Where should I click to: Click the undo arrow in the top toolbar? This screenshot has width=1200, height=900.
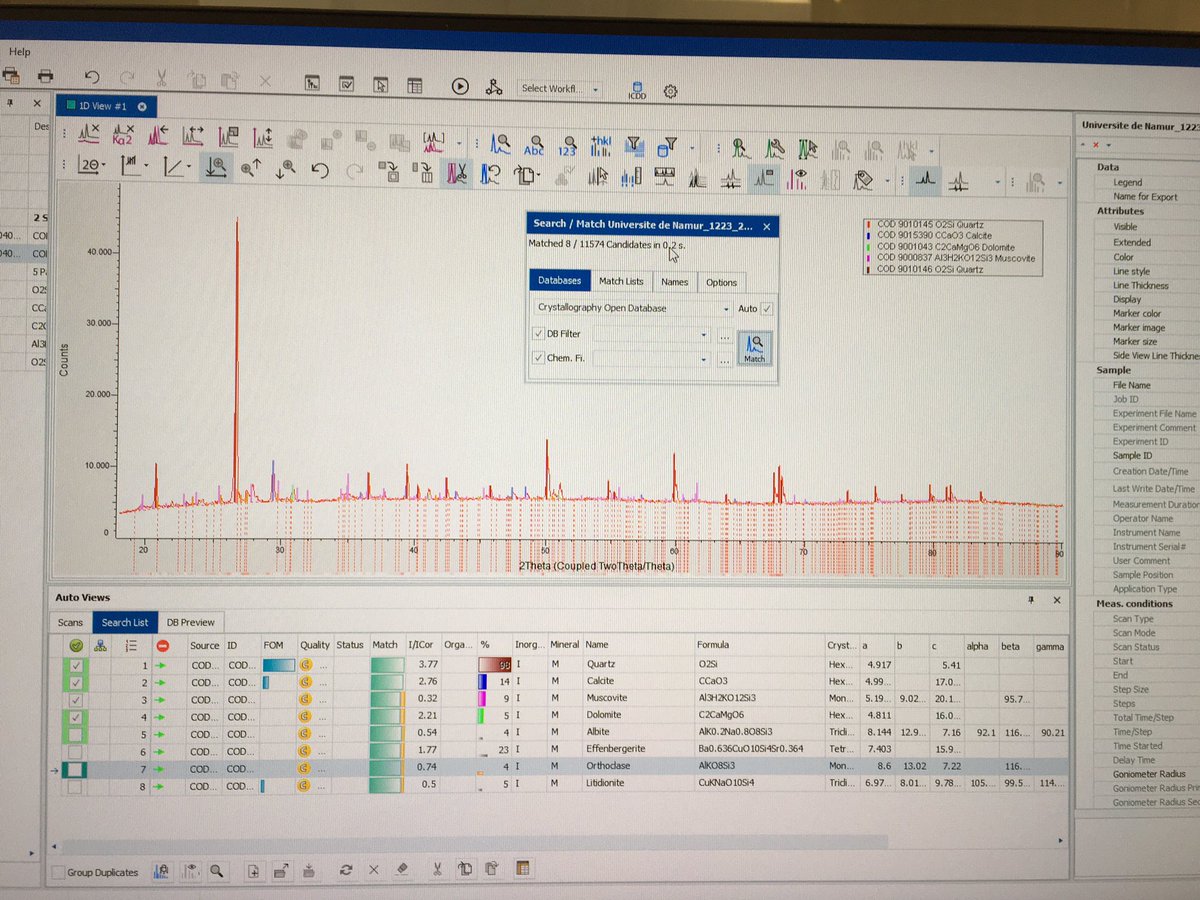92,78
